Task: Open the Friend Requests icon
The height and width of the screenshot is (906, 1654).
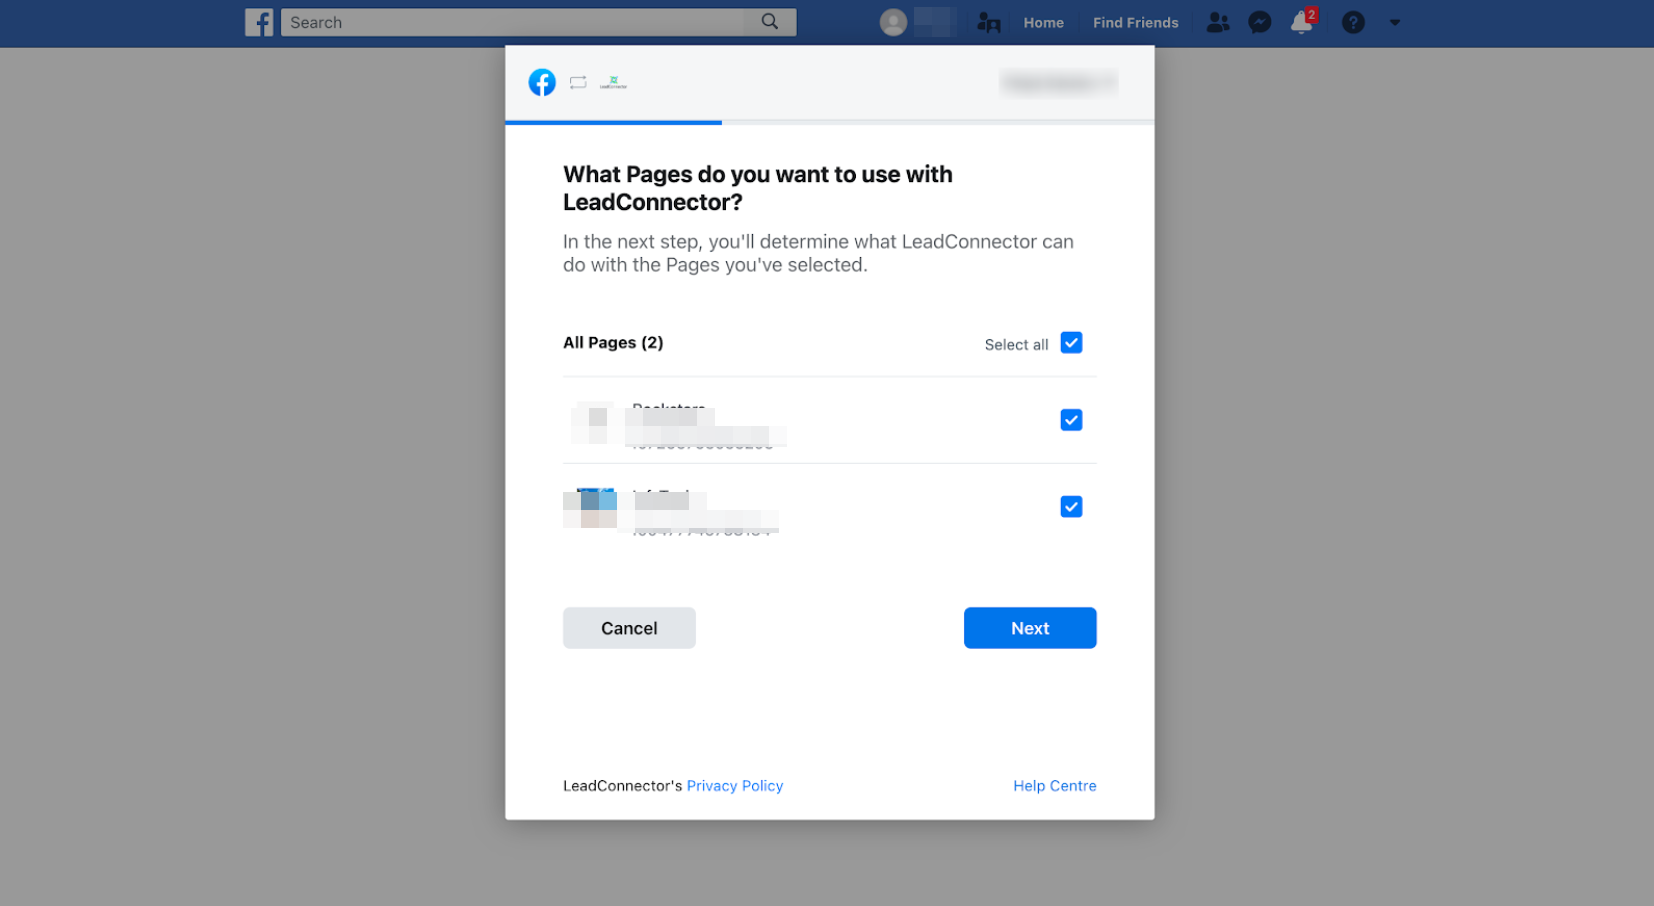Action: pyautogui.click(x=1218, y=22)
